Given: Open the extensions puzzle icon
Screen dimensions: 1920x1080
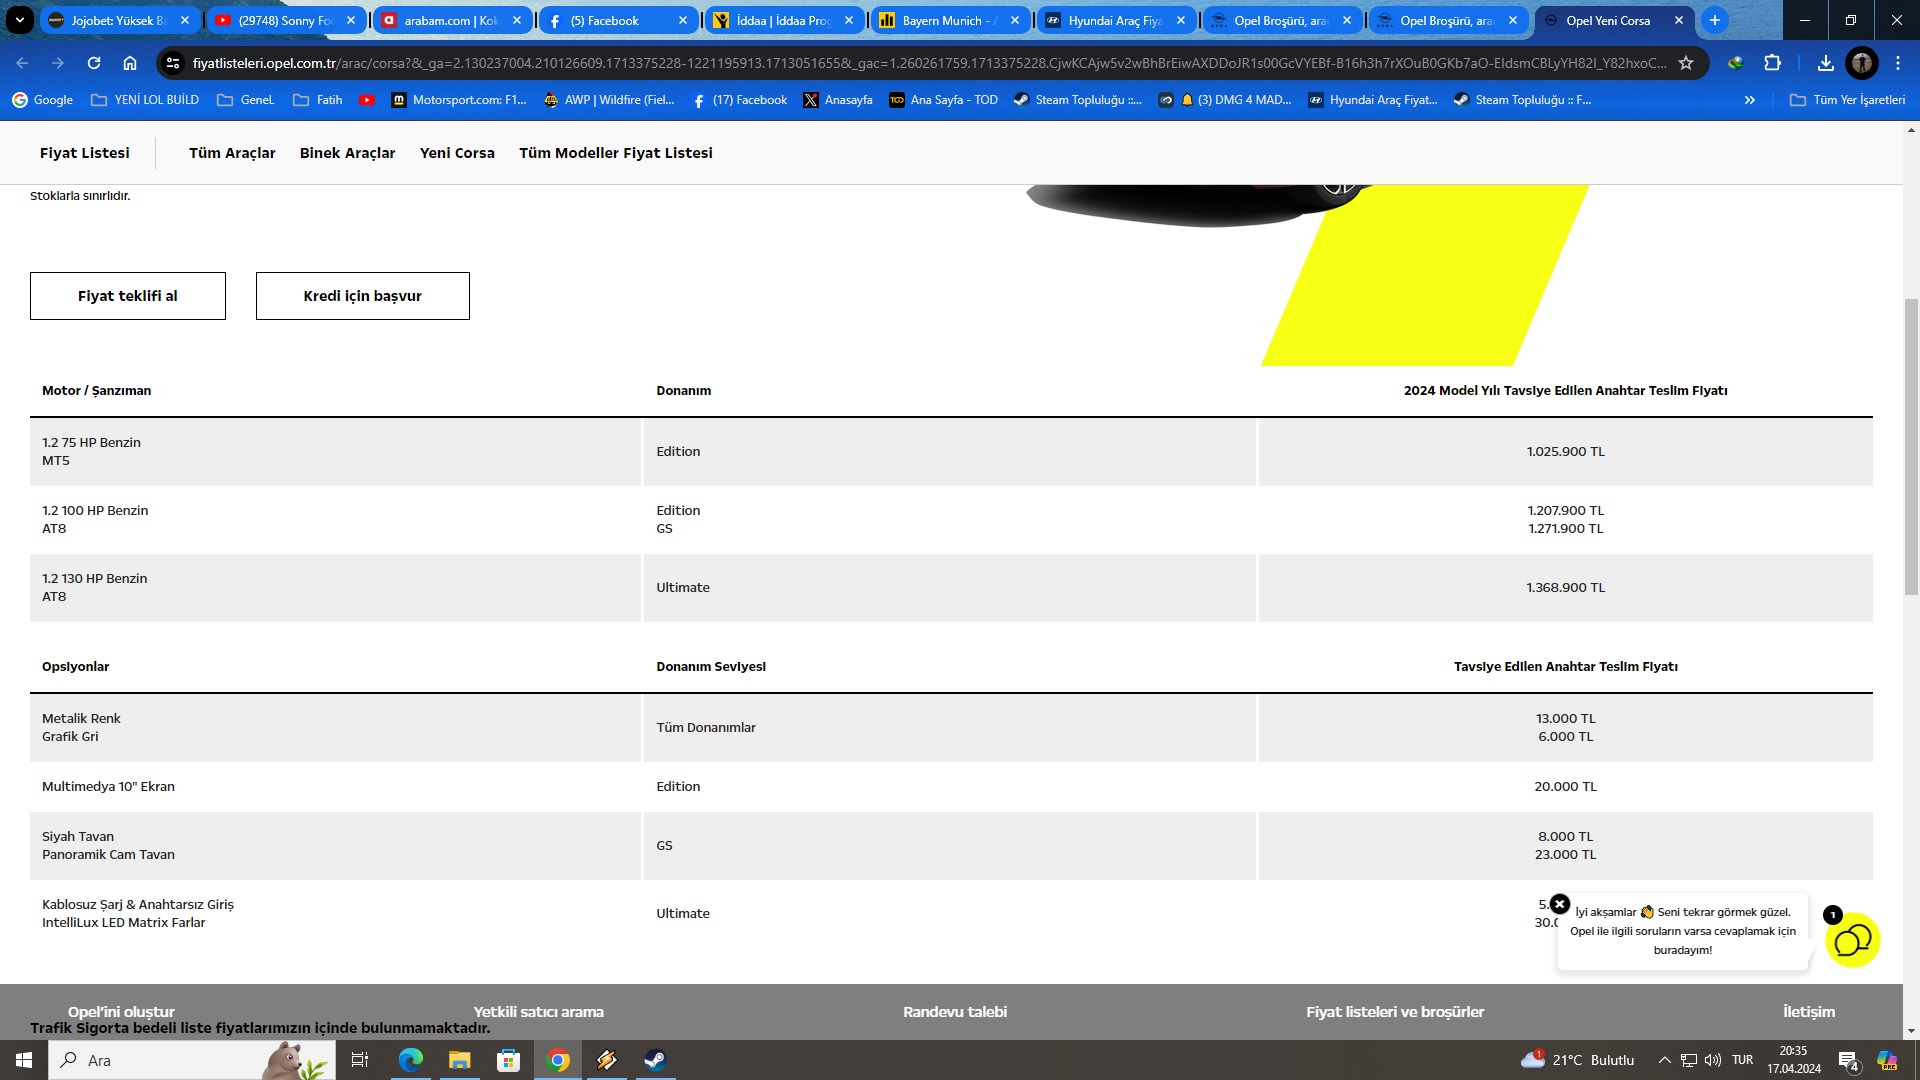Looking at the screenshot, I should pos(1772,63).
